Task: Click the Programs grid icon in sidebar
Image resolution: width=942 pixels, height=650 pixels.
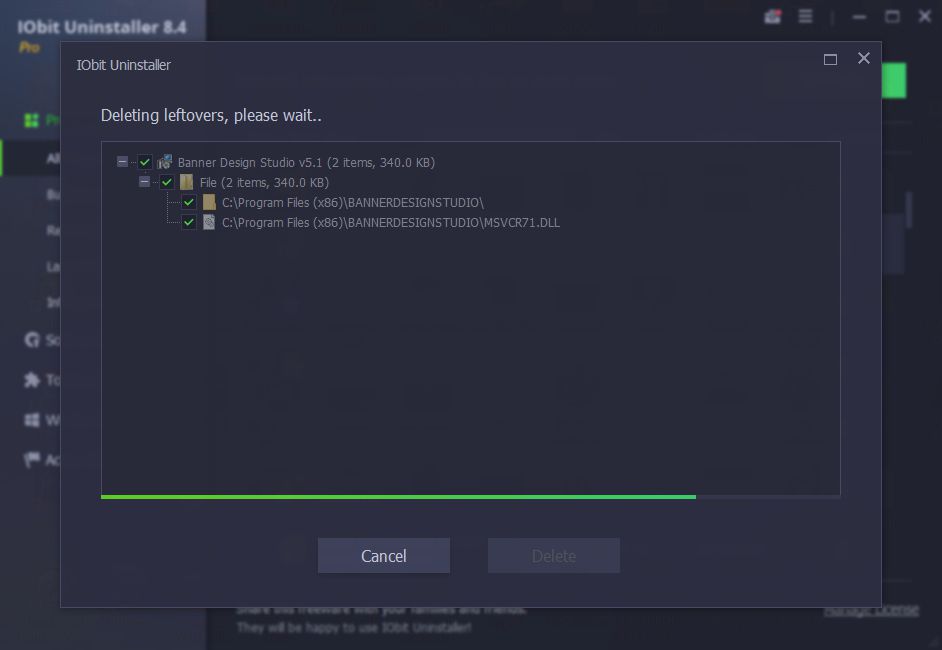Action: (31, 120)
